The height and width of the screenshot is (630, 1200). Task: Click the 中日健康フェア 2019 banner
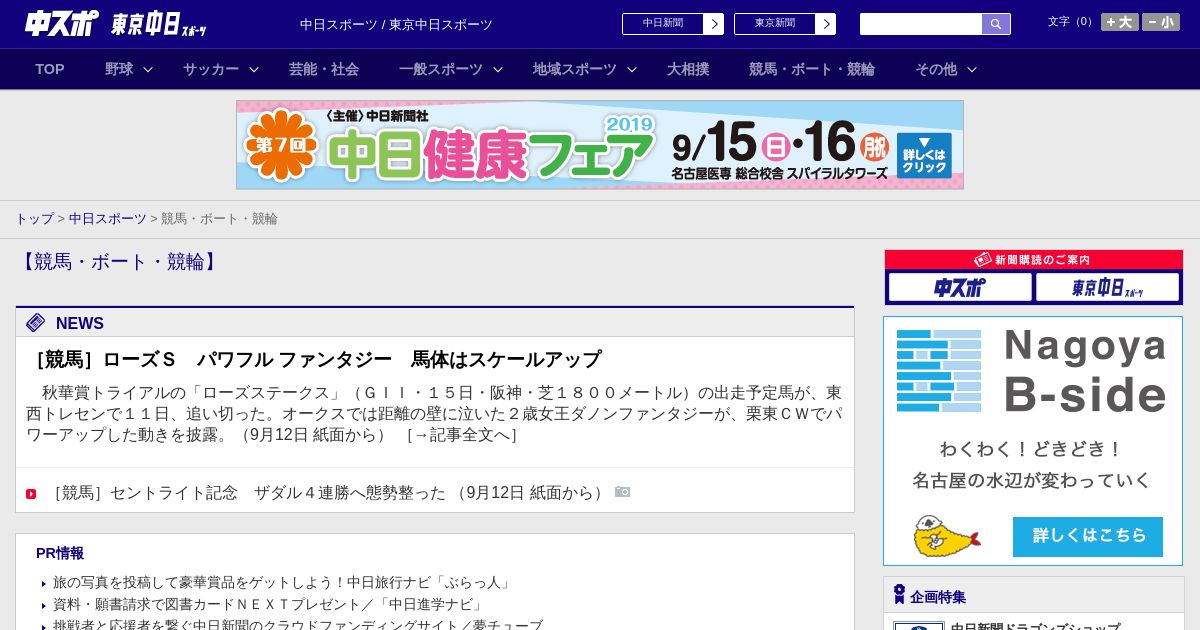tap(600, 145)
